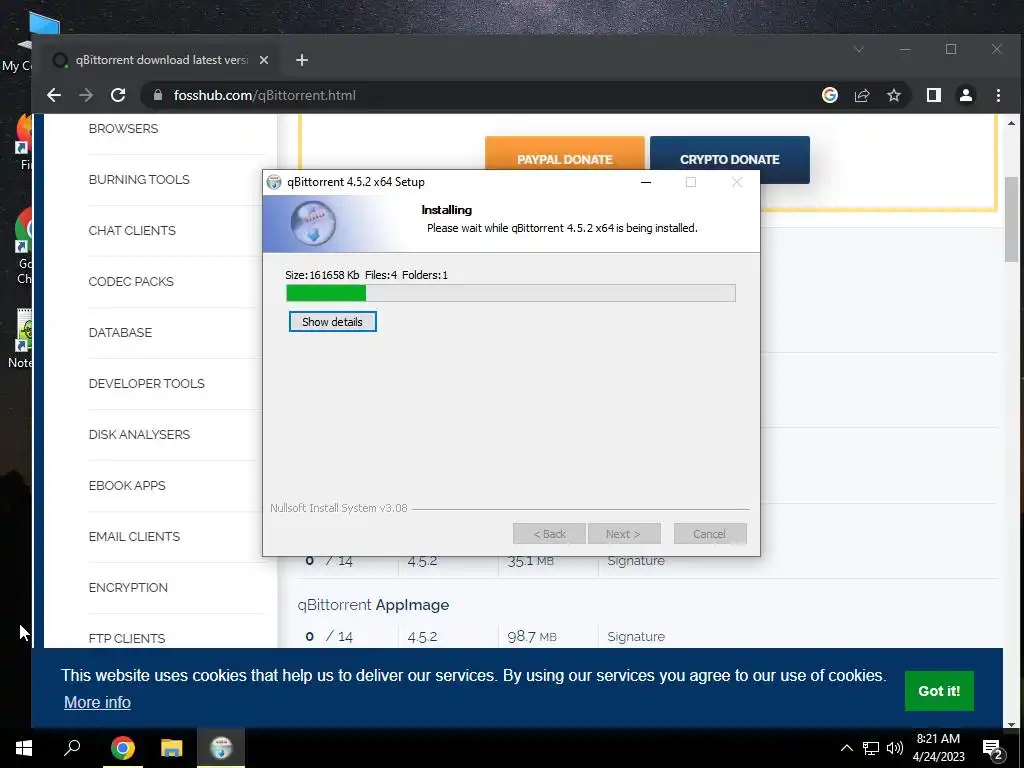Open notification center with 2 alerts
This screenshot has width=1024, height=768.
993,748
